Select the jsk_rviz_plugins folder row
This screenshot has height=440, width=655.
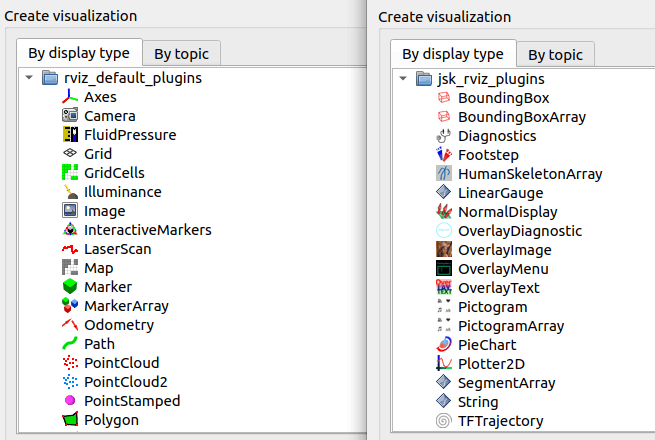tap(524, 79)
